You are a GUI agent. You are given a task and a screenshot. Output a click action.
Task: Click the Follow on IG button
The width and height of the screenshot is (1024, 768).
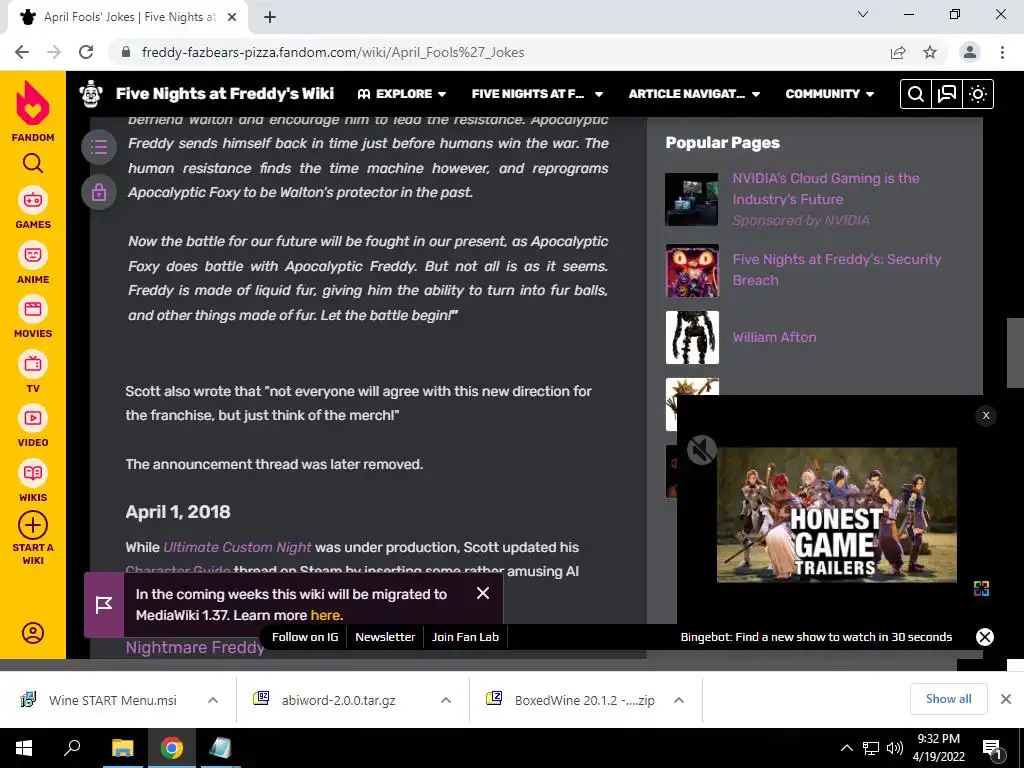click(305, 637)
